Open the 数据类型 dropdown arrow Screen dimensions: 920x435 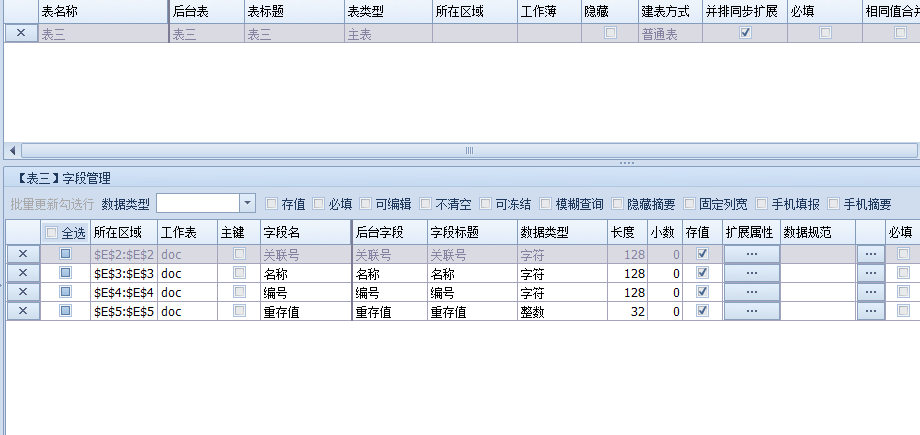pos(247,203)
